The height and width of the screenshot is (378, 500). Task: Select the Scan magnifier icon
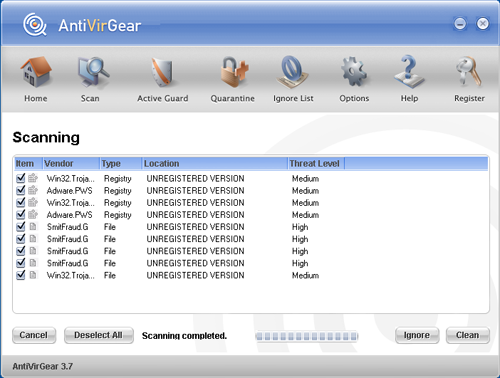(93, 72)
